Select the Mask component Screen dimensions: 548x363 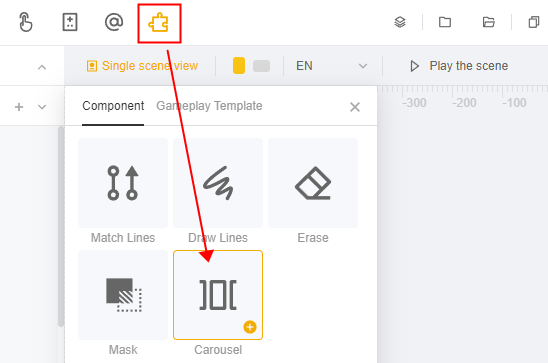[x=123, y=295]
